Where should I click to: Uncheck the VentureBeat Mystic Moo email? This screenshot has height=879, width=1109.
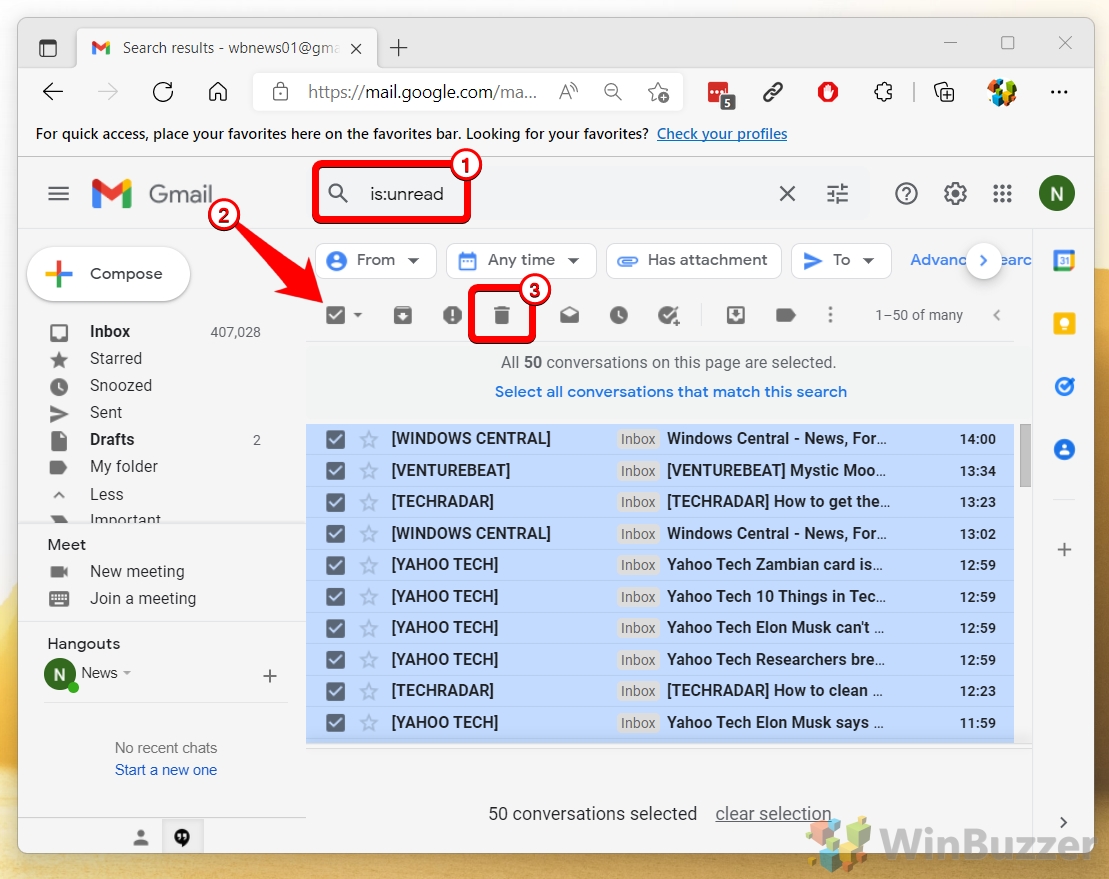tap(335, 471)
